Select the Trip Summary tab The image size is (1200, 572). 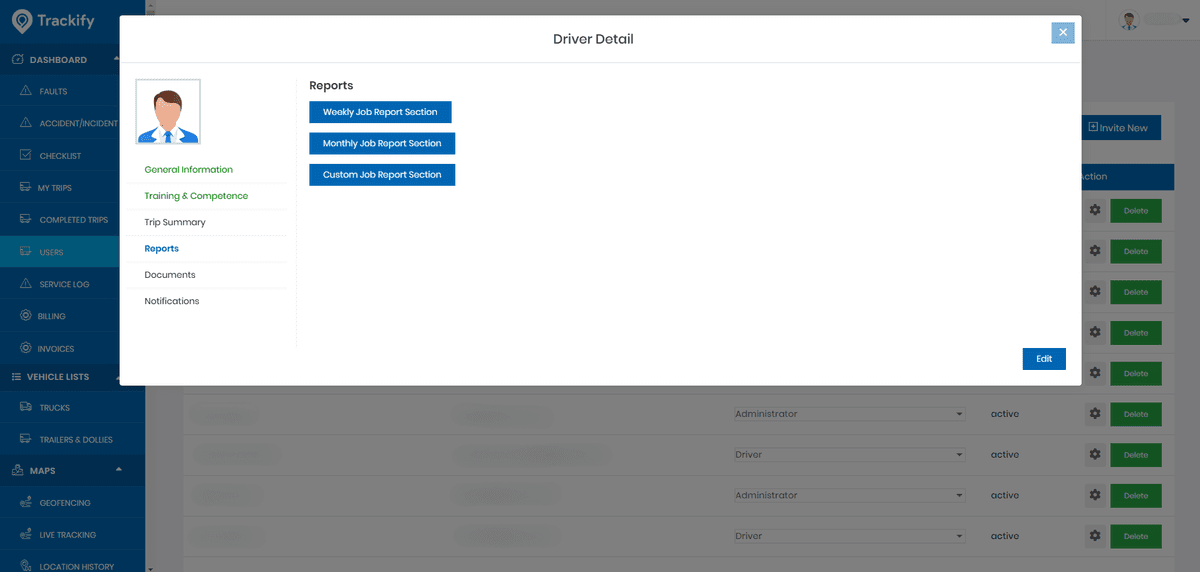[175, 222]
